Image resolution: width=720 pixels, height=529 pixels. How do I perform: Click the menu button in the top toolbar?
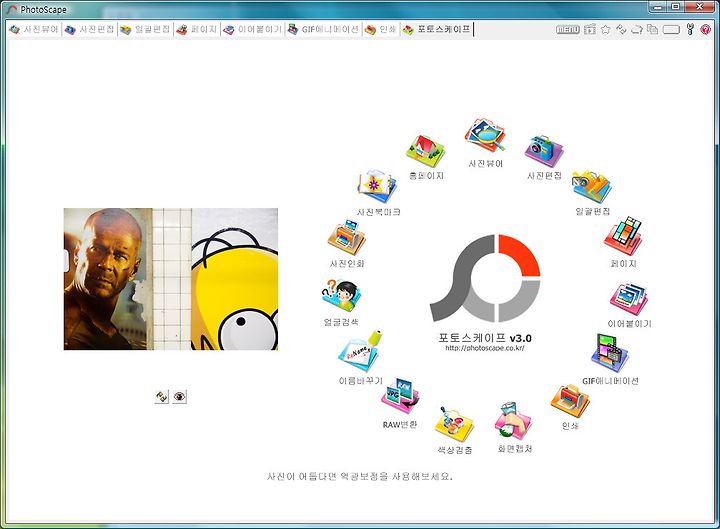click(x=568, y=29)
